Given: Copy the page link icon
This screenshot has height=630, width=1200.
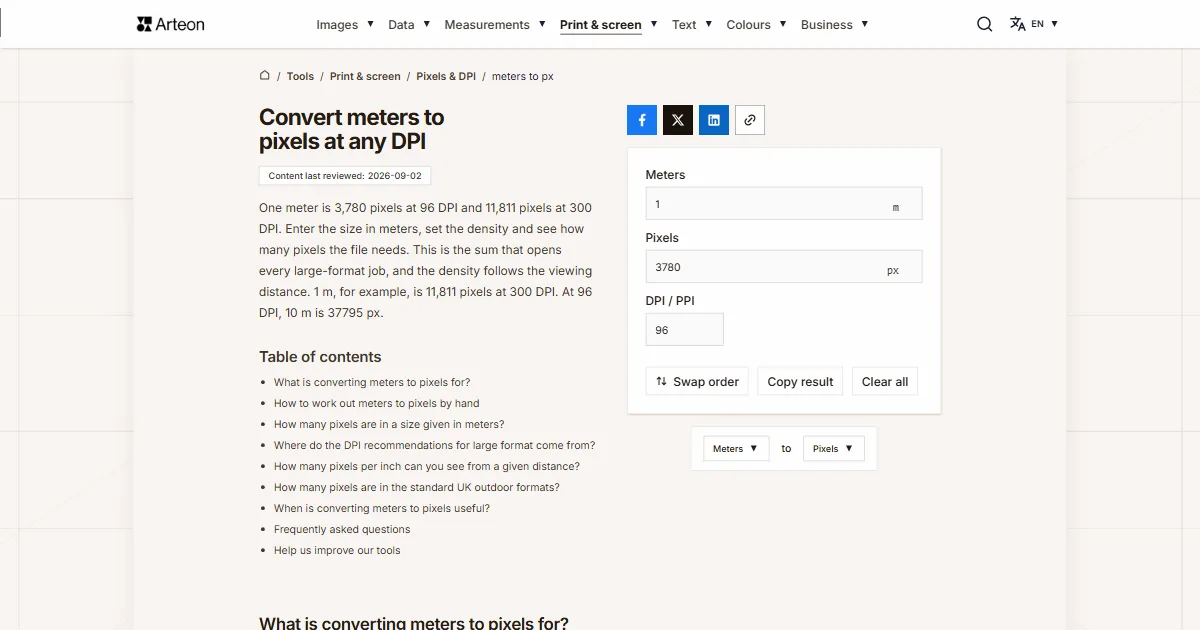Looking at the screenshot, I should click(x=750, y=120).
